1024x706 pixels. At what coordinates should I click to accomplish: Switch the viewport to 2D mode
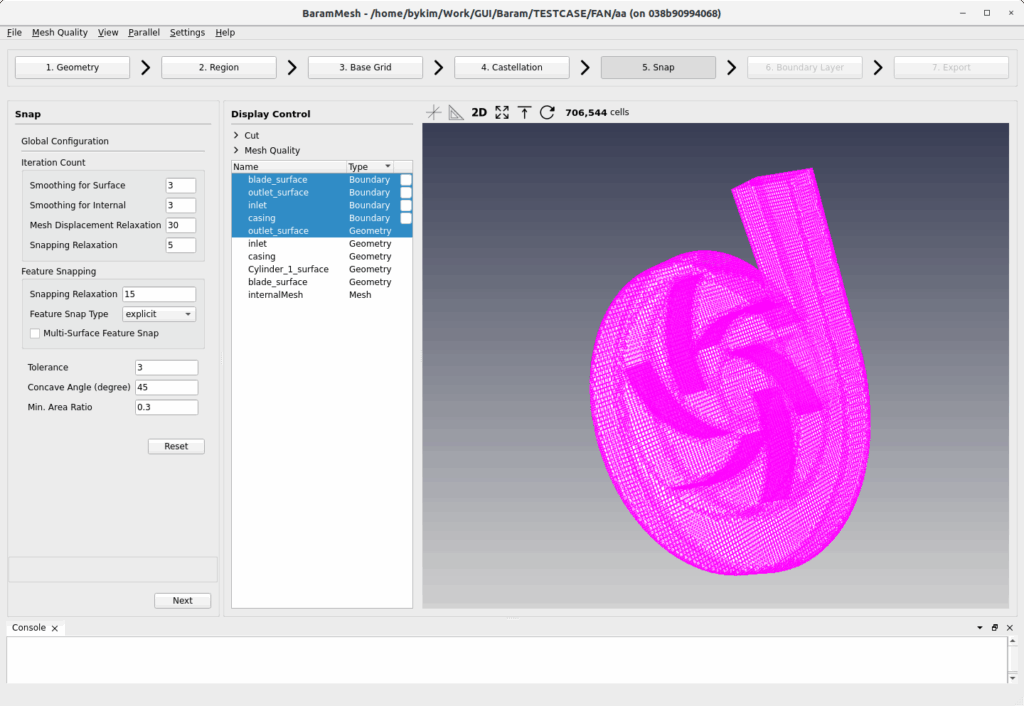click(x=479, y=112)
